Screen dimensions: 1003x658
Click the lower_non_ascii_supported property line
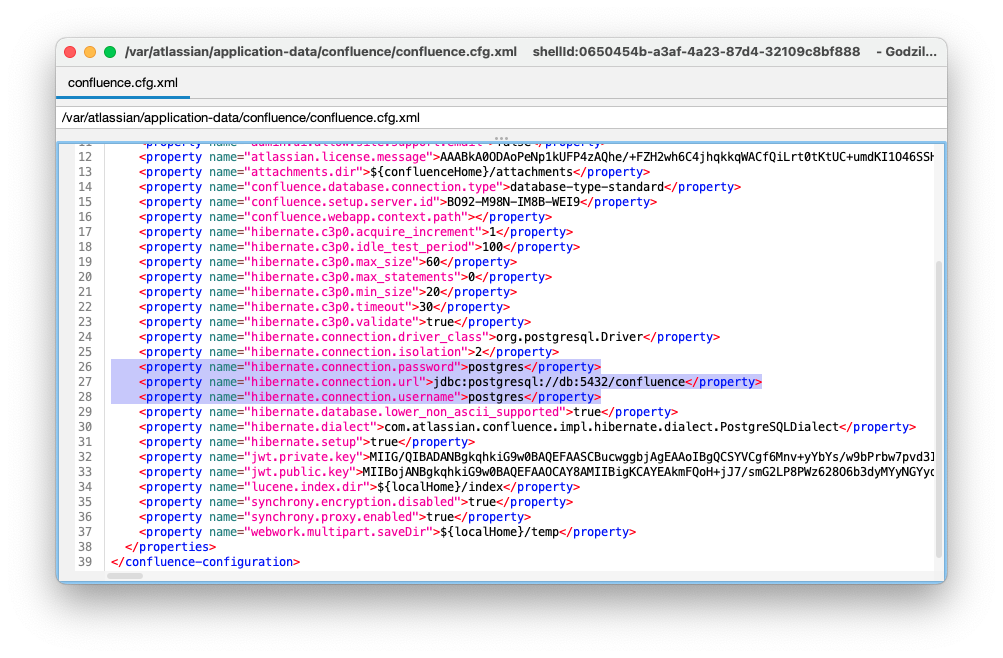tap(408, 412)
